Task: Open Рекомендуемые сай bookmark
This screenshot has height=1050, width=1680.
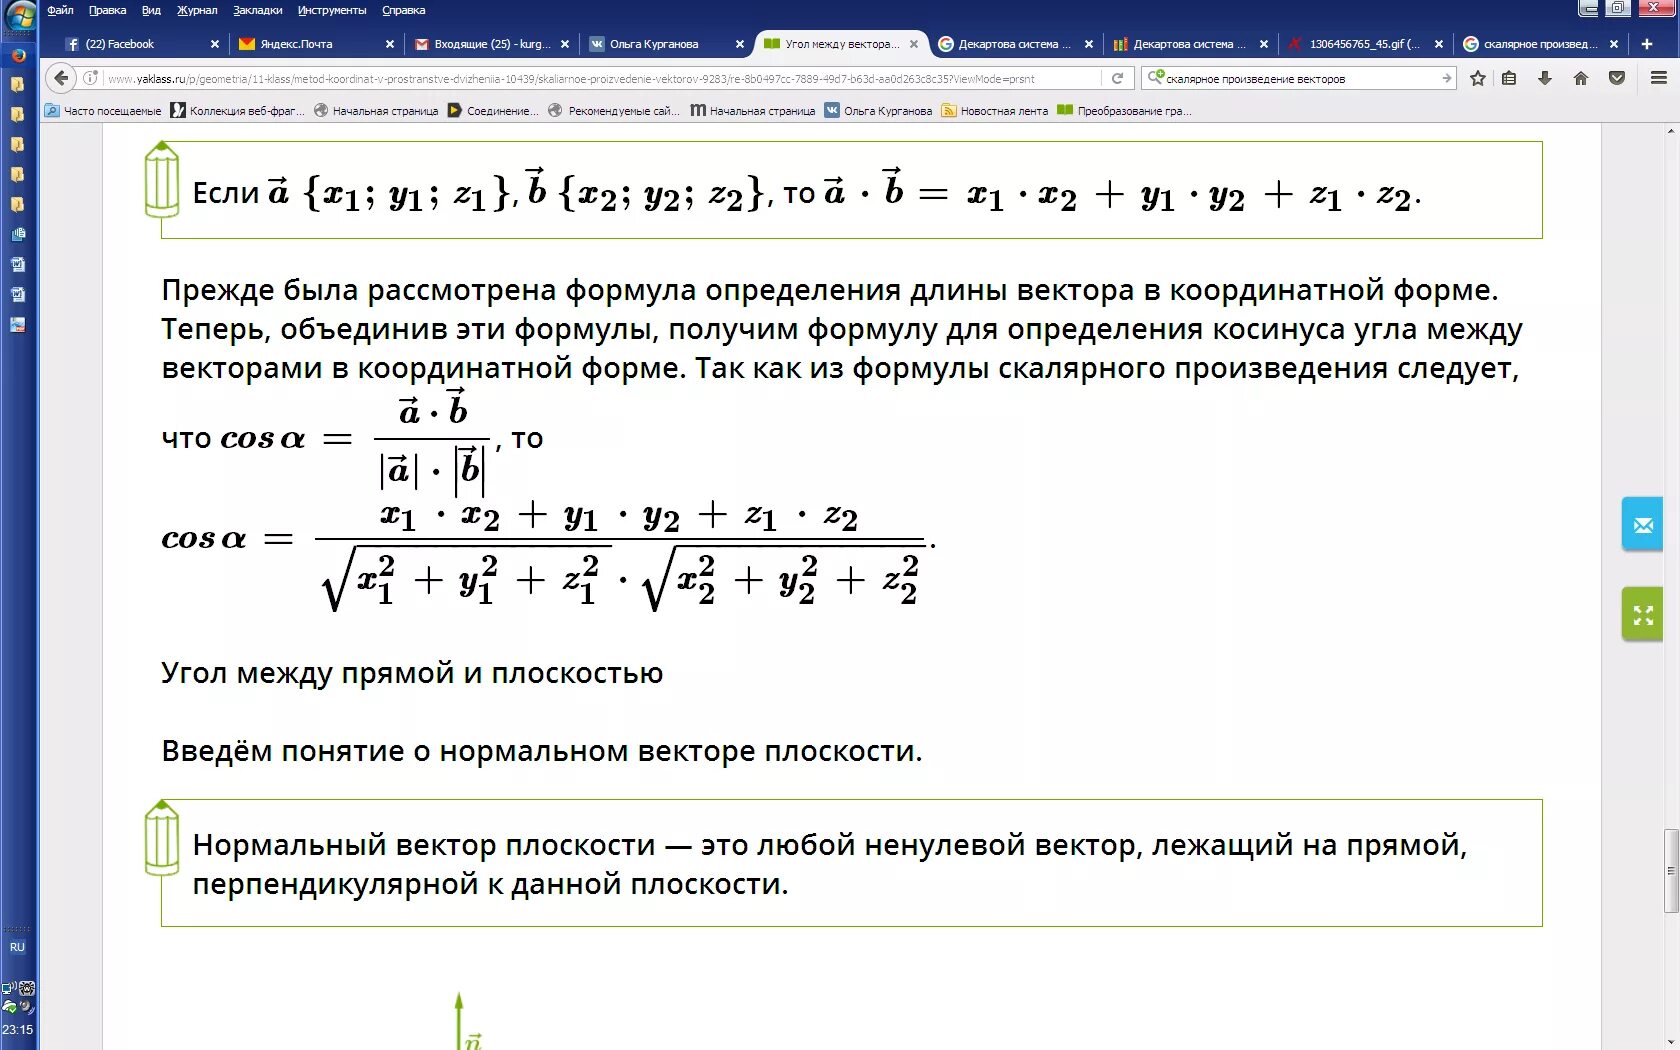Action: [x=614, y=111]
